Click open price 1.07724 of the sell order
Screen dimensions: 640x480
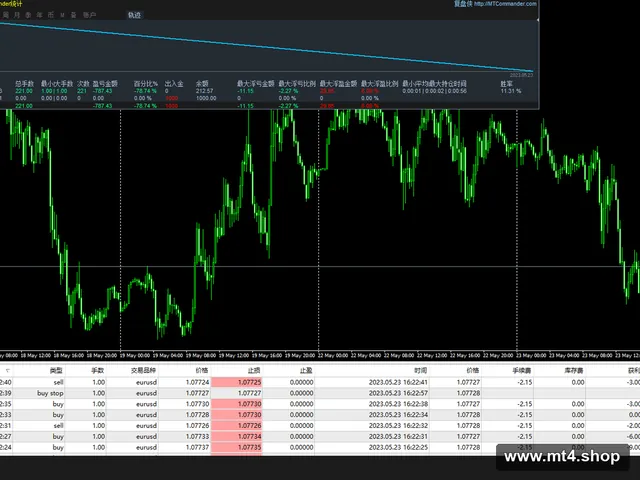(x=197, y=382)
